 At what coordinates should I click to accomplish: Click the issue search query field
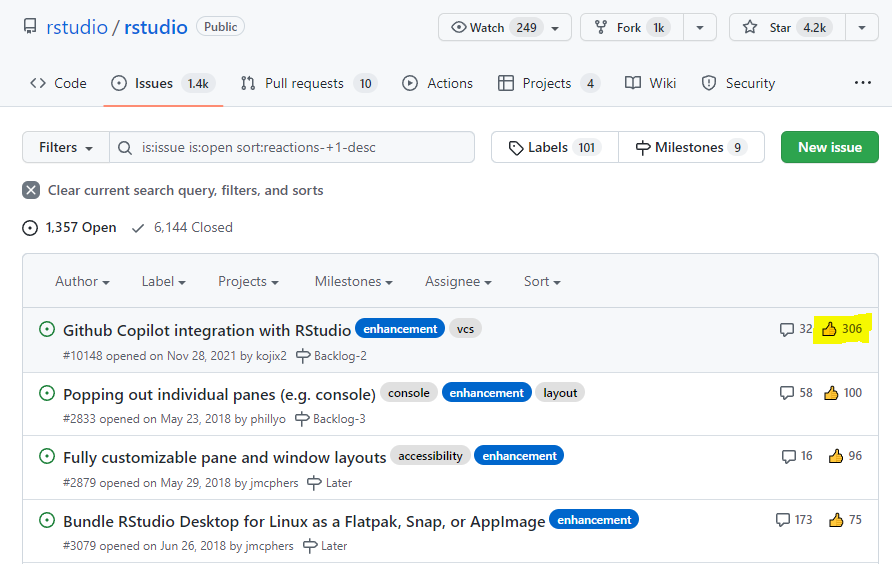[x=292, y=147]
